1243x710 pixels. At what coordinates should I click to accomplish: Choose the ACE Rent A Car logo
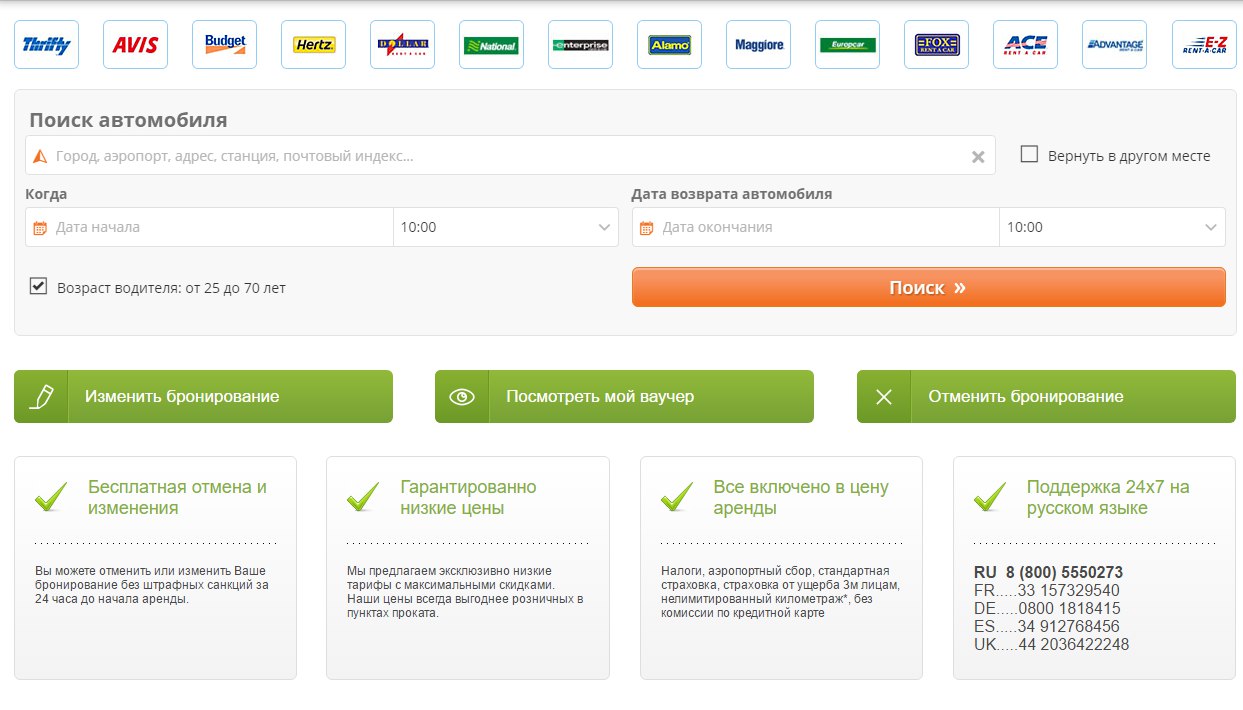coord(1026,45)
